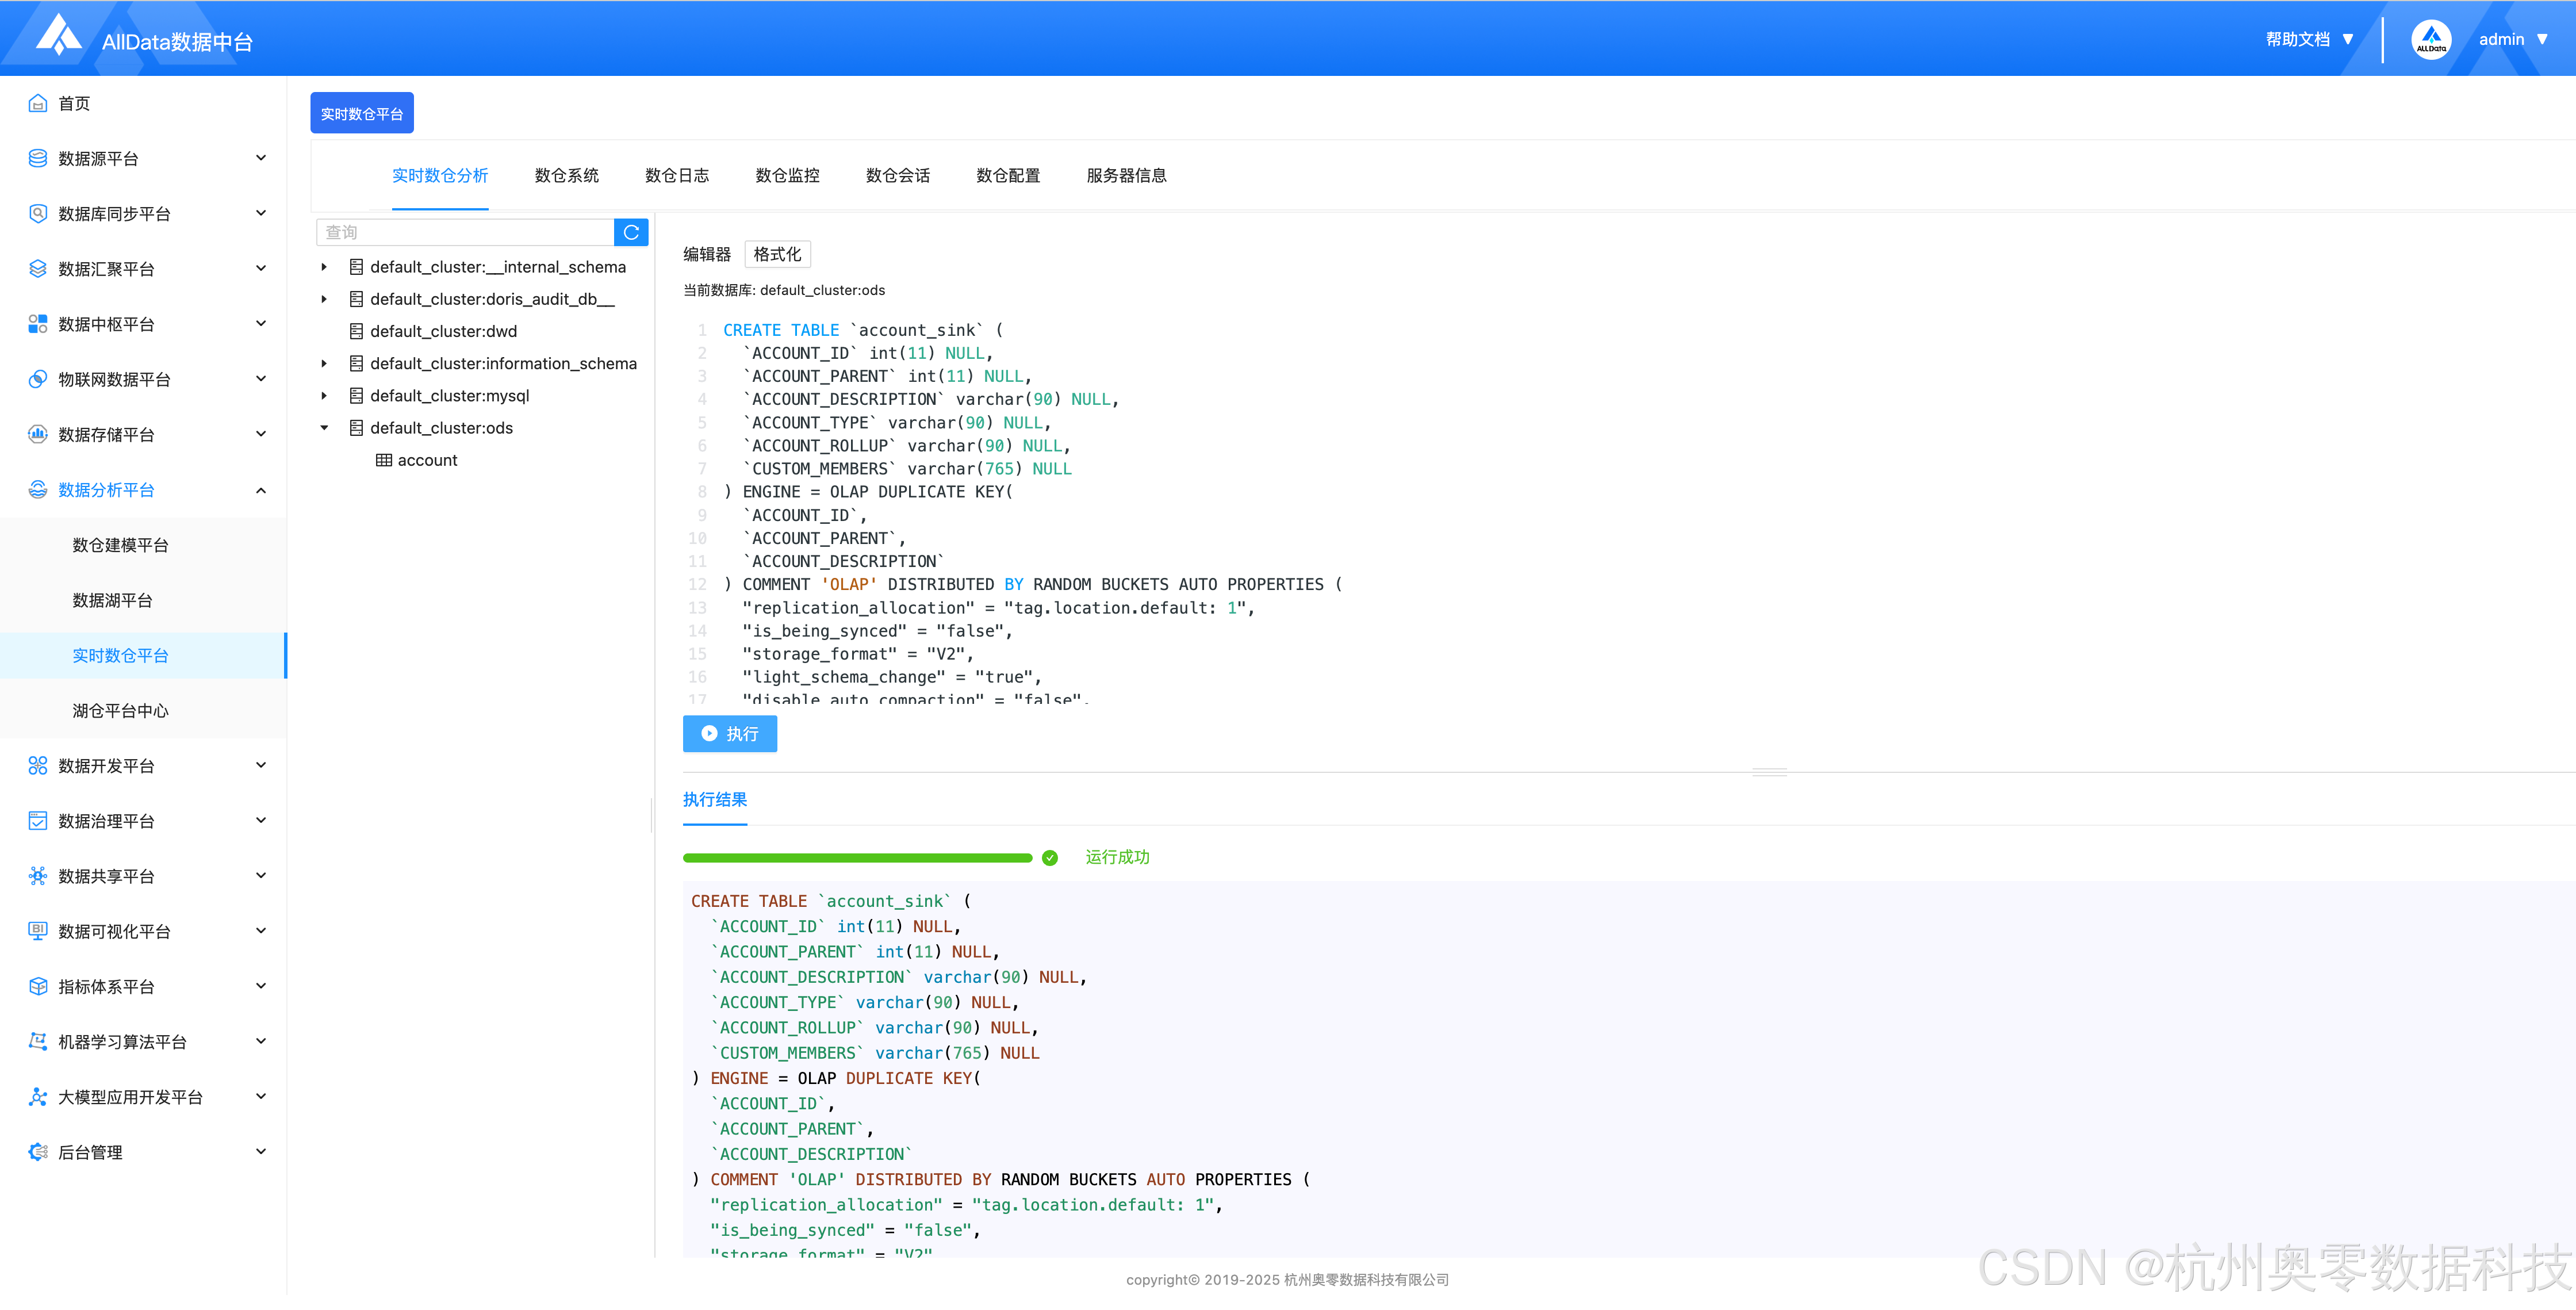The width and height of the screenshot is (2576, 1310).
Task: Click the 数据源平台 database icon
Action: pos(38,158)
